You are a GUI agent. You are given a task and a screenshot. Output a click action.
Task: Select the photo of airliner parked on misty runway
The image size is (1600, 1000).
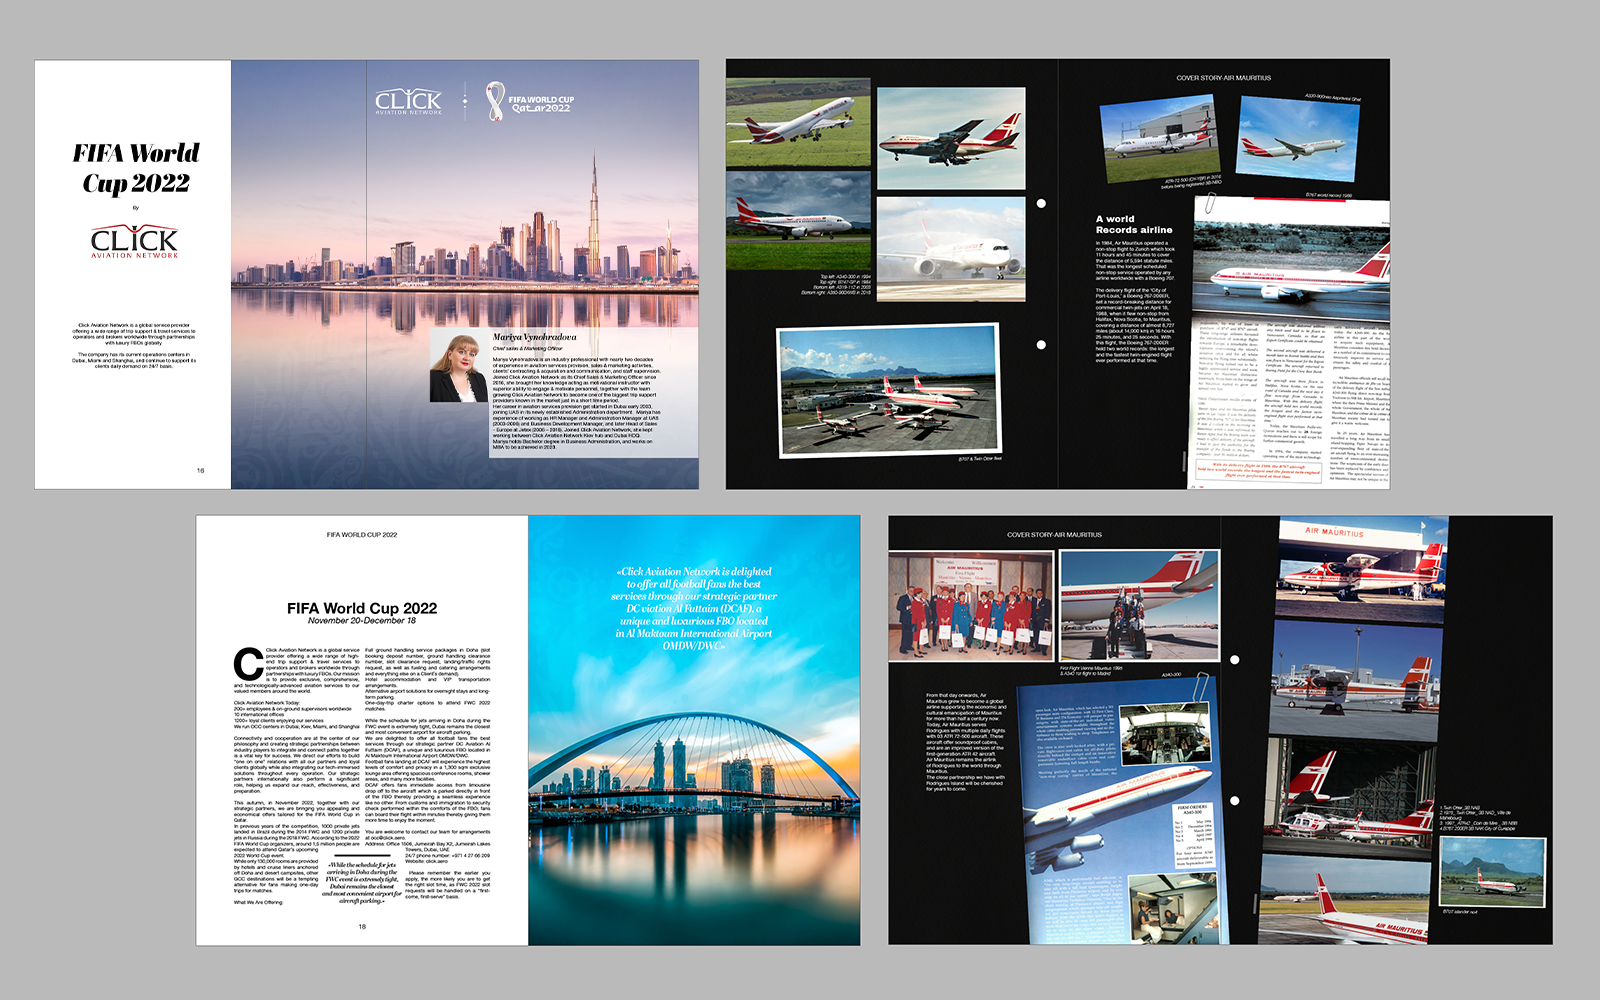(x=798, y=218)
